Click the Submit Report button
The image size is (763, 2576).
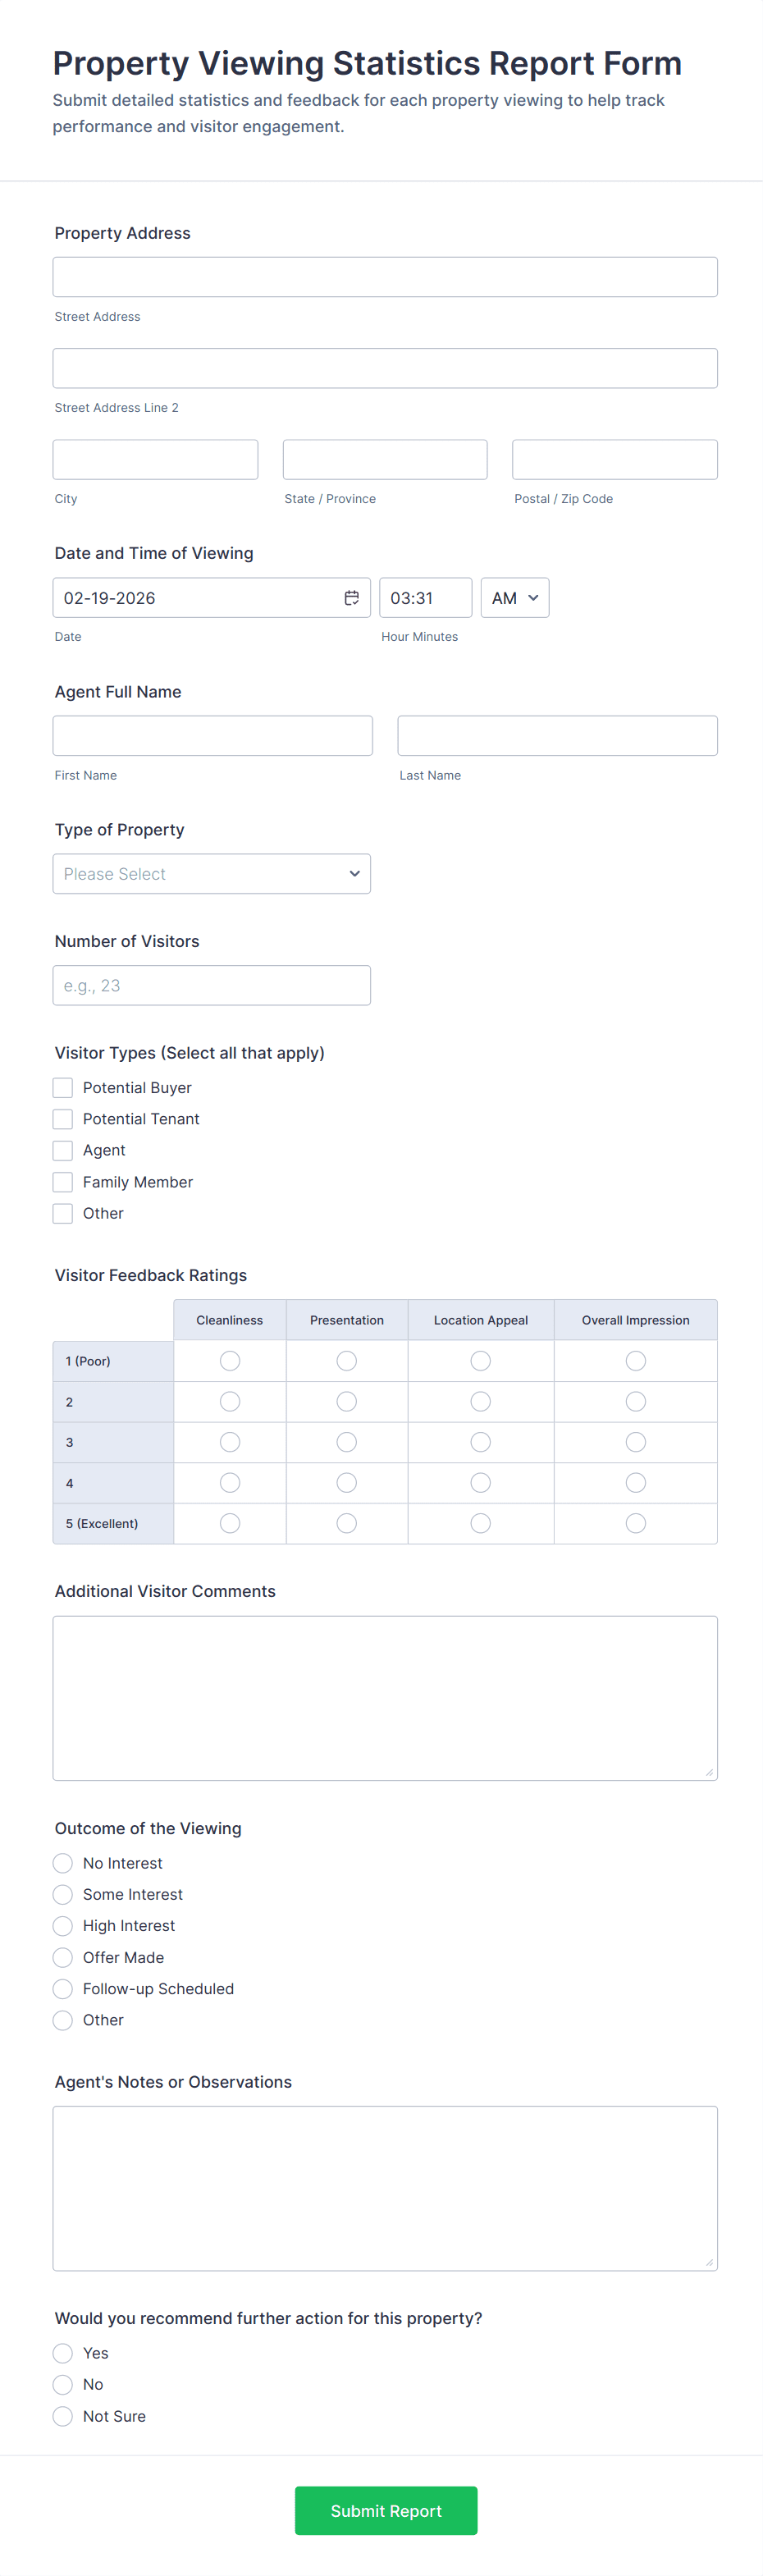click(386, 2510)
